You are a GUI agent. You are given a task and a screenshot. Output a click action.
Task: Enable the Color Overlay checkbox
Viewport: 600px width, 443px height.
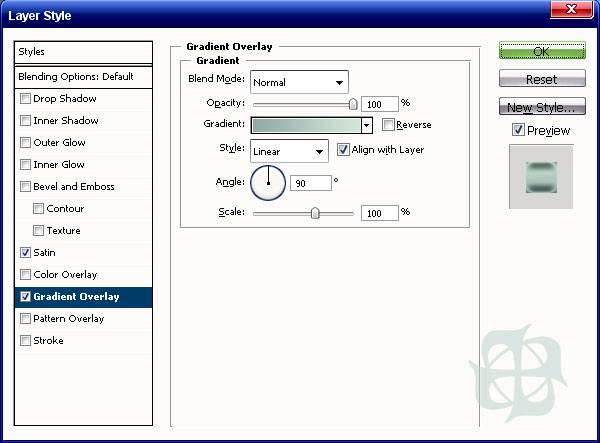[25, 275]
